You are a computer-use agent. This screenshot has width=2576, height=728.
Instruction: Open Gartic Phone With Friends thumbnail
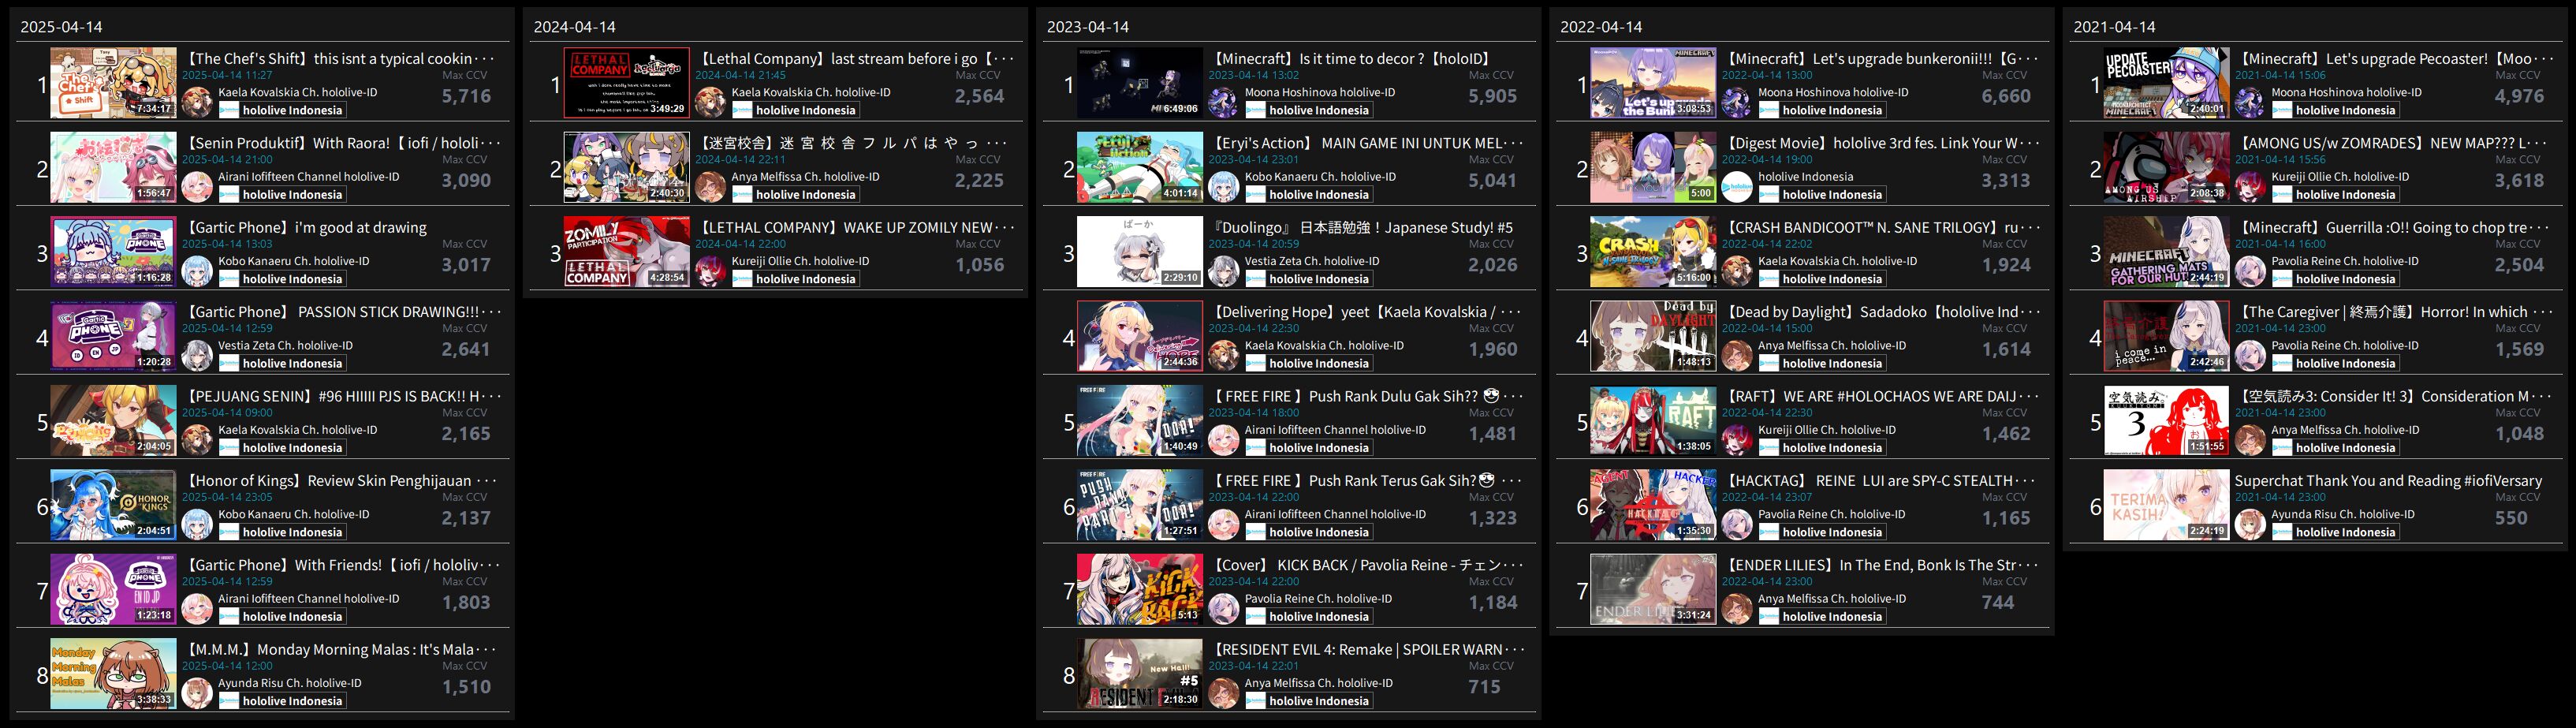(113, 589)
